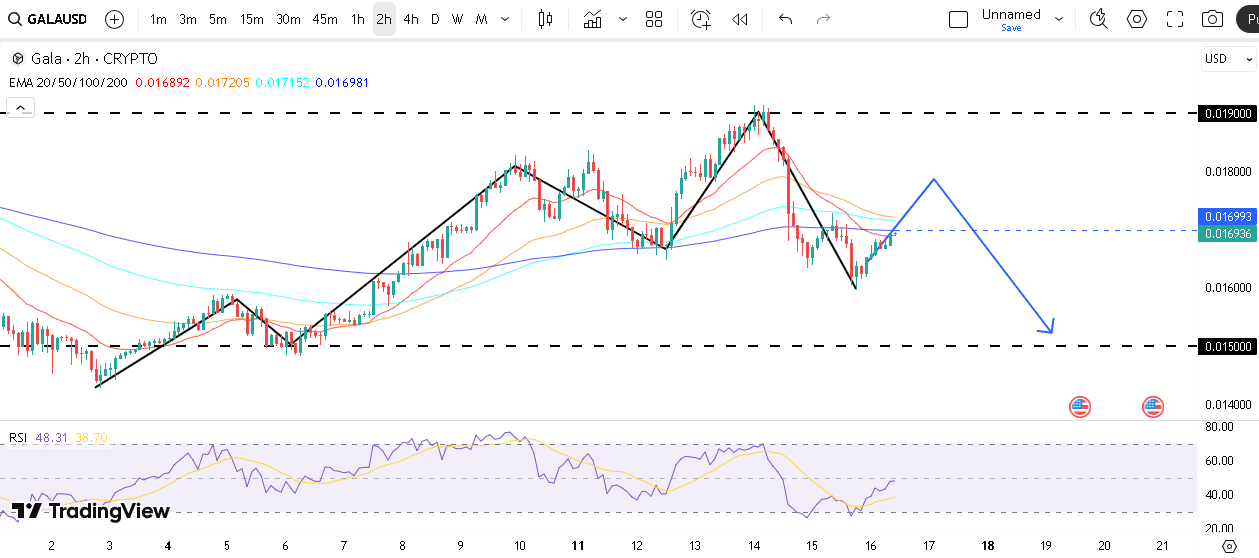
Task: Select the EMA 20/50/100/200 indicator legend
Action: 68,83
